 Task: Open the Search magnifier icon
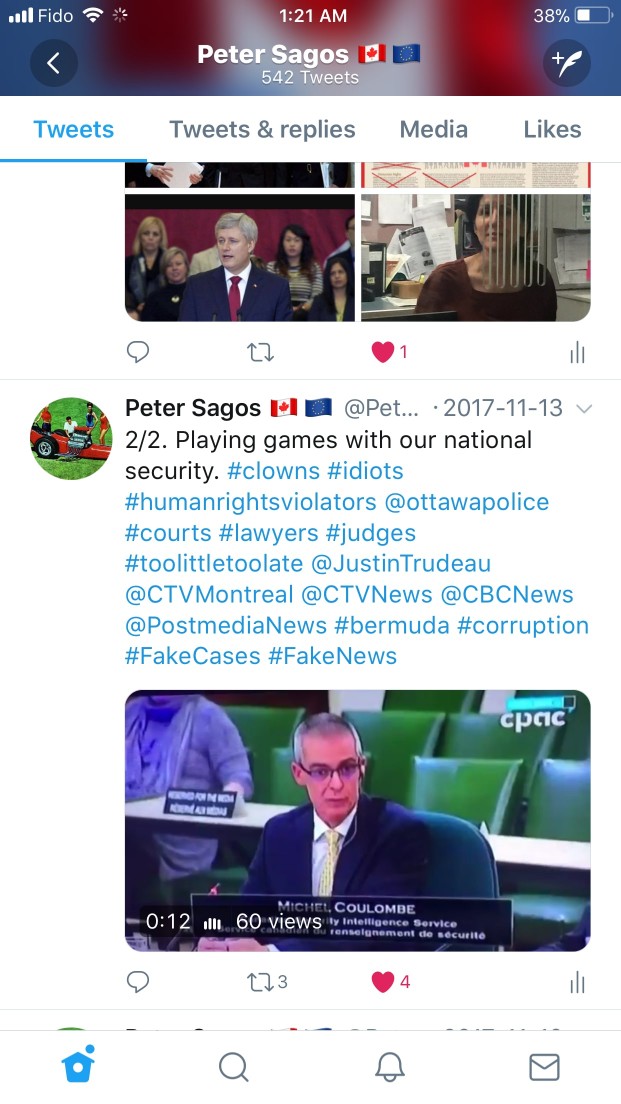(x=233, y=1067)
